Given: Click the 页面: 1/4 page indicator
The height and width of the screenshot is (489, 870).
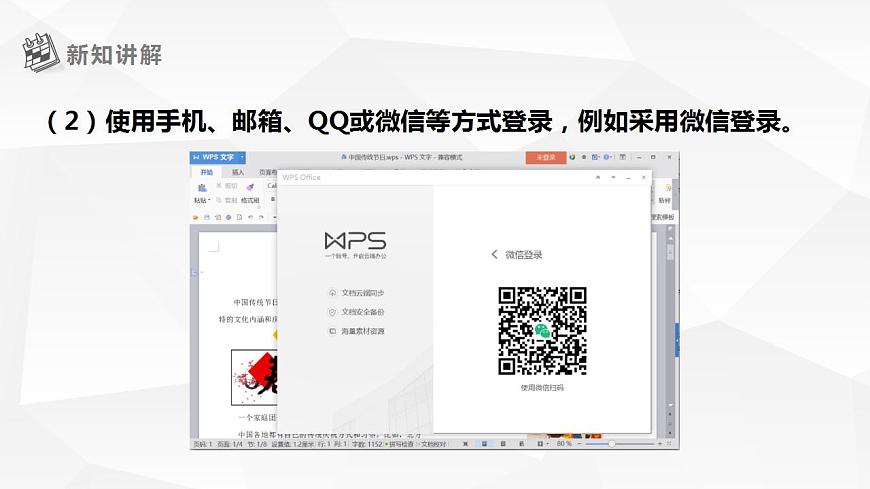Looking at the screenshot, I should [x=230, y=444].
